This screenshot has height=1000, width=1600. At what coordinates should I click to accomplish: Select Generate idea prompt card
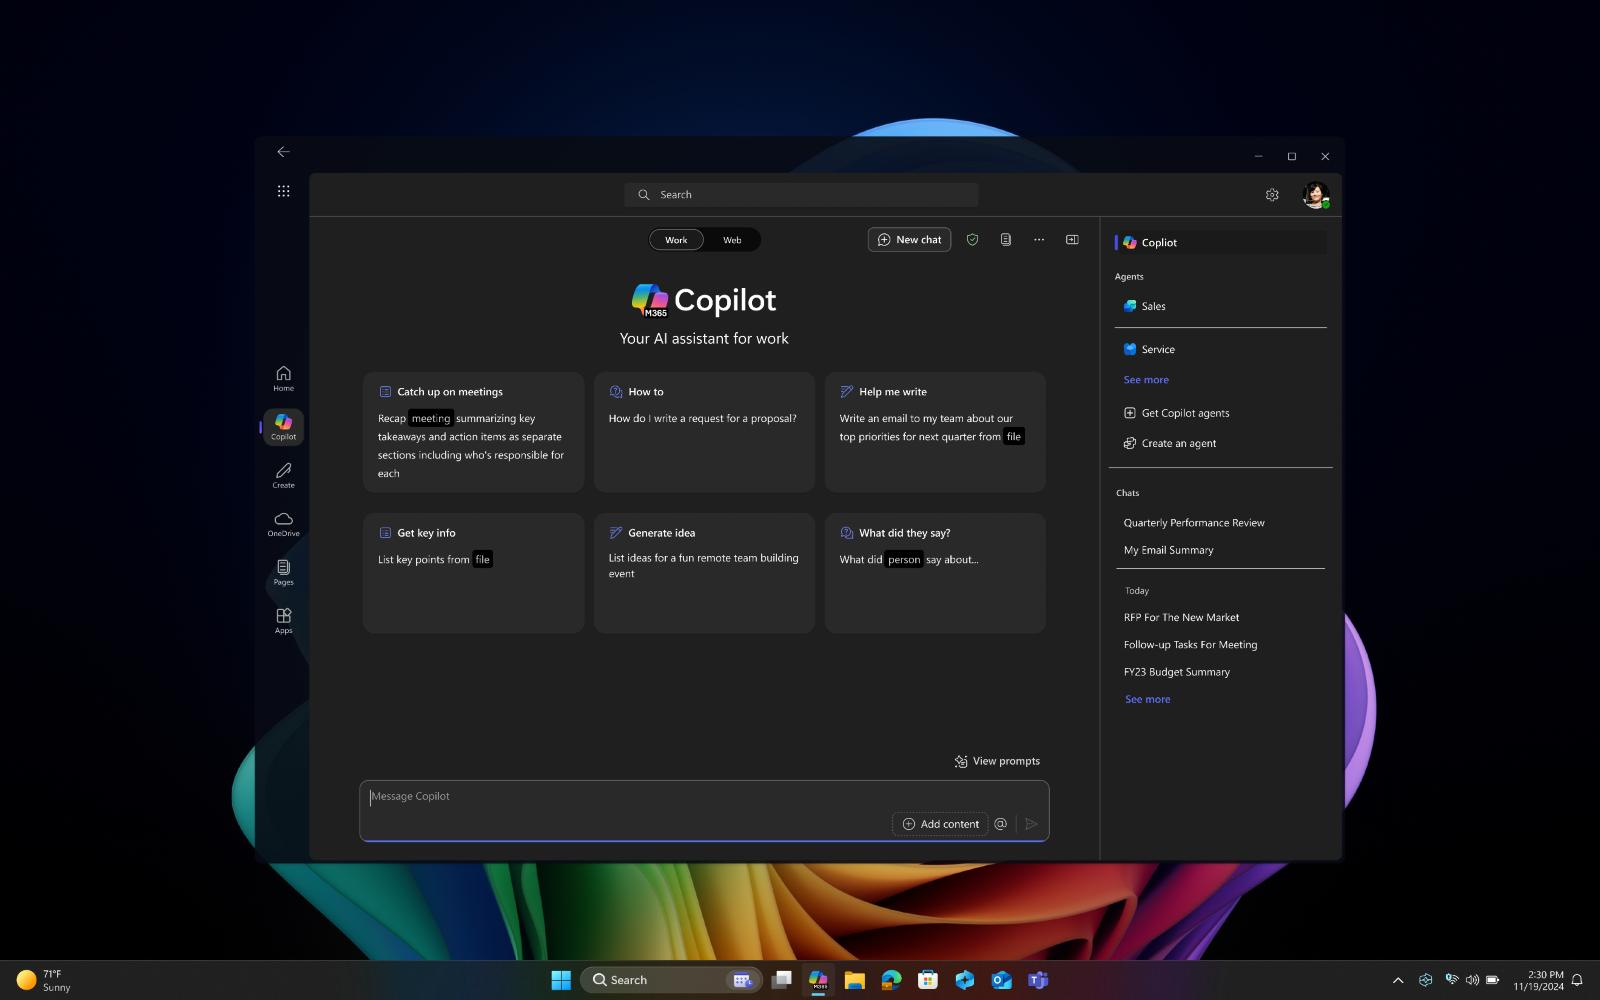click(704, 573)
